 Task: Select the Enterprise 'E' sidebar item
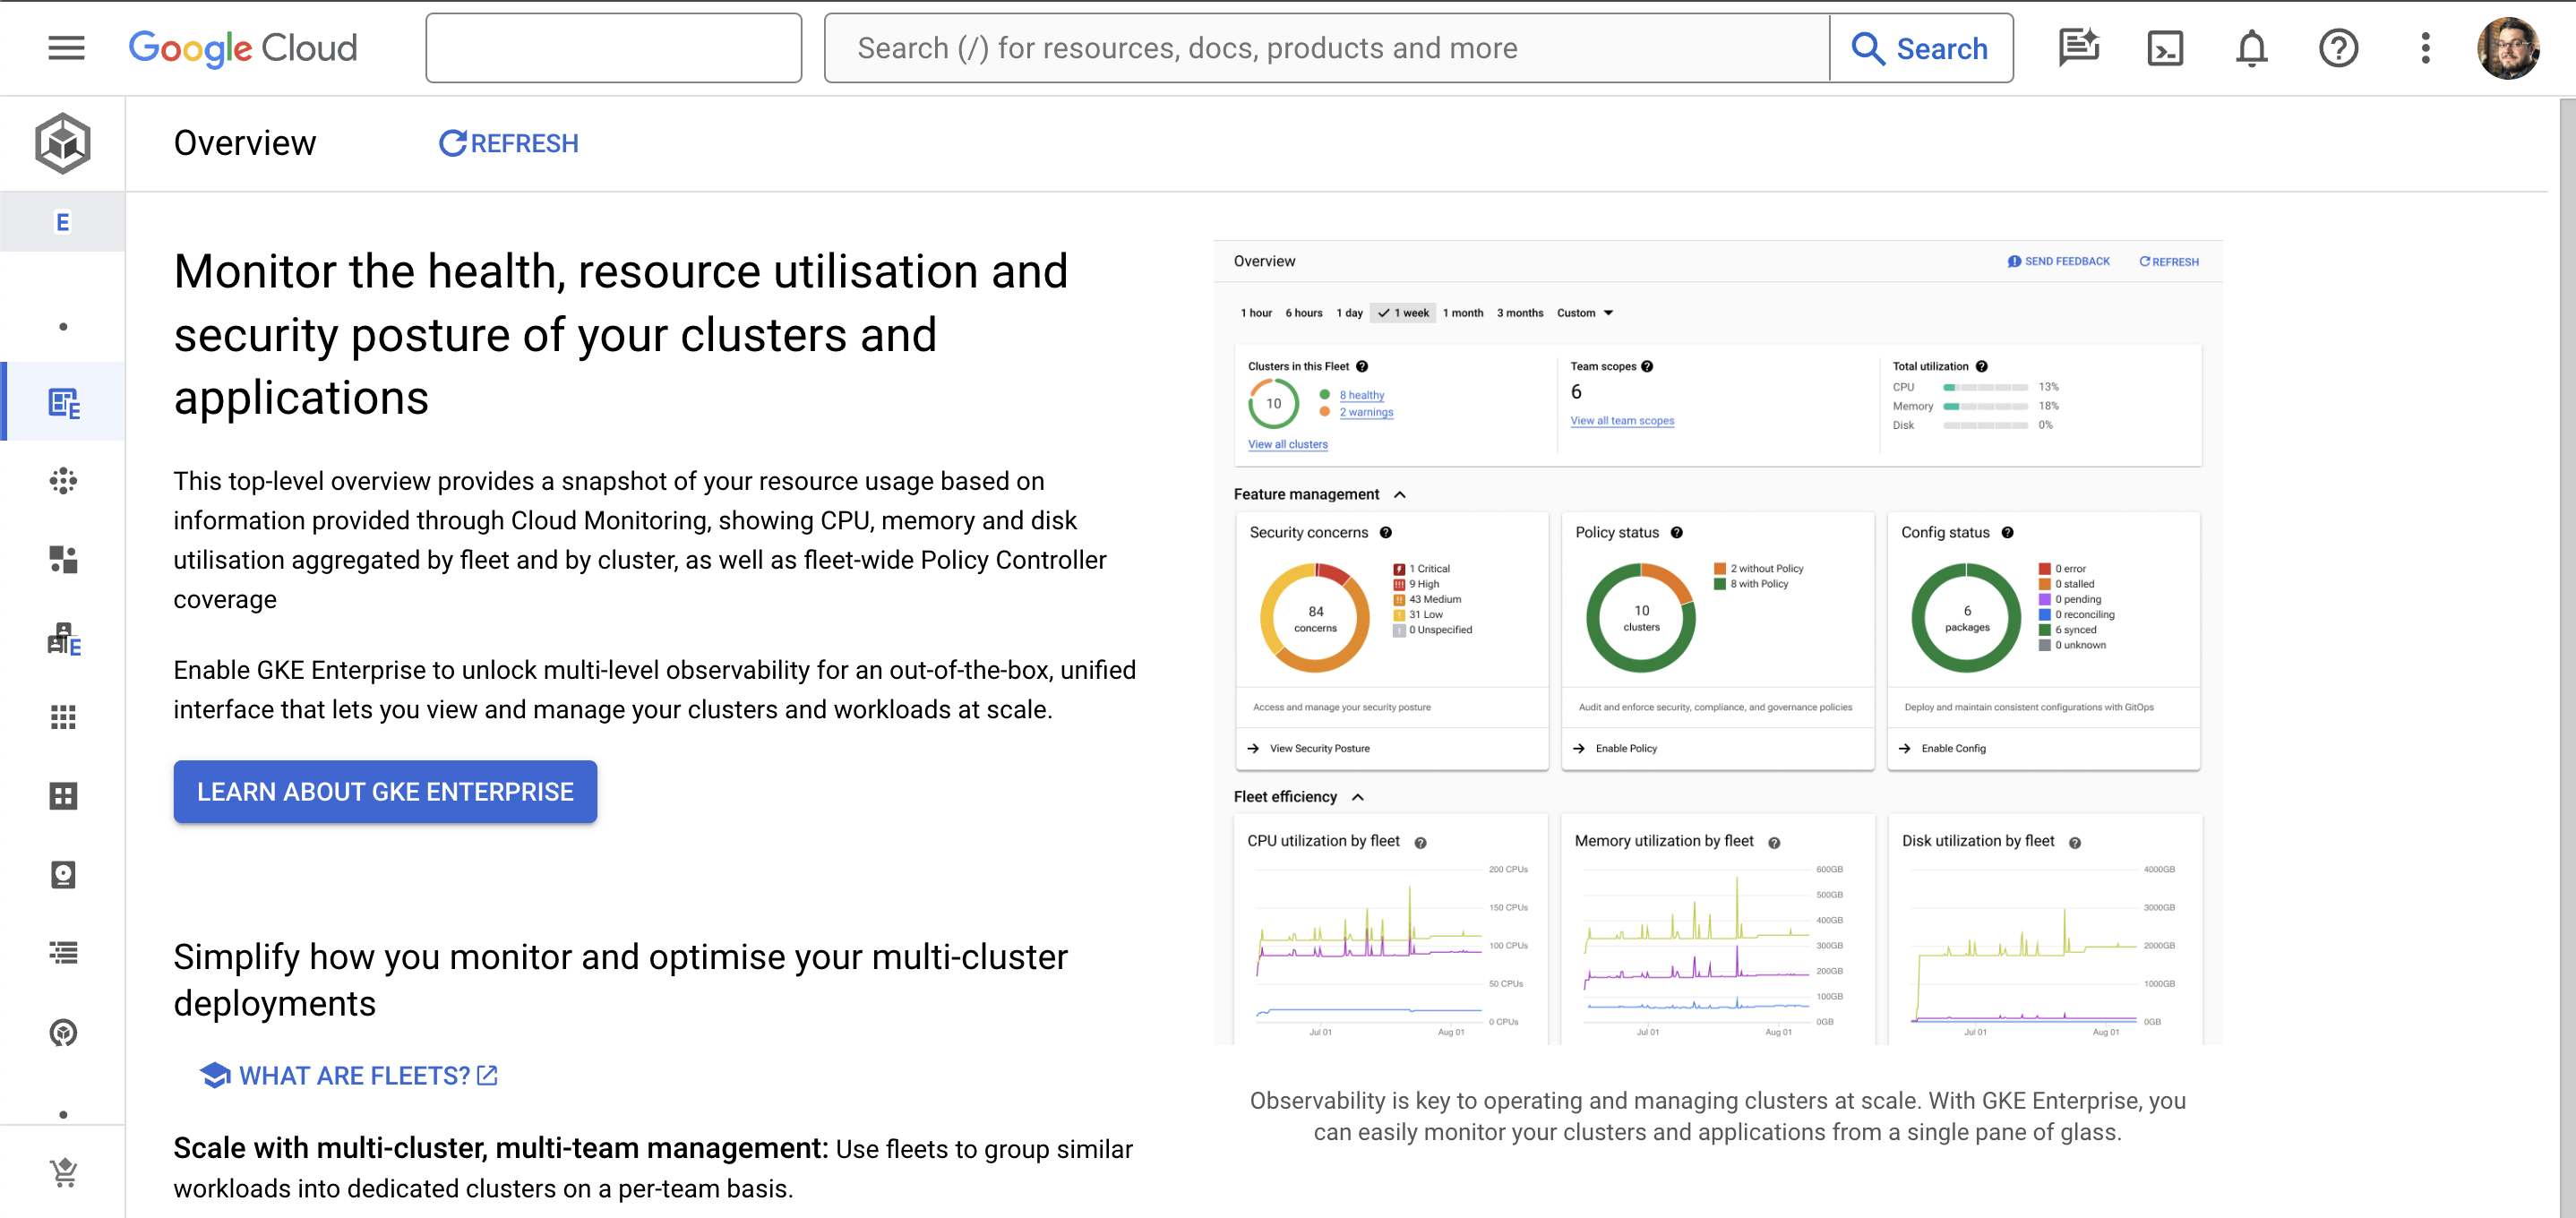63,222
